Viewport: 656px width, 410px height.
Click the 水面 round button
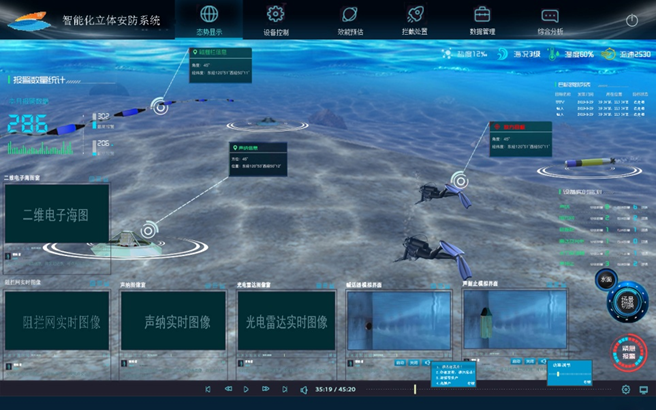pos(606,279)
